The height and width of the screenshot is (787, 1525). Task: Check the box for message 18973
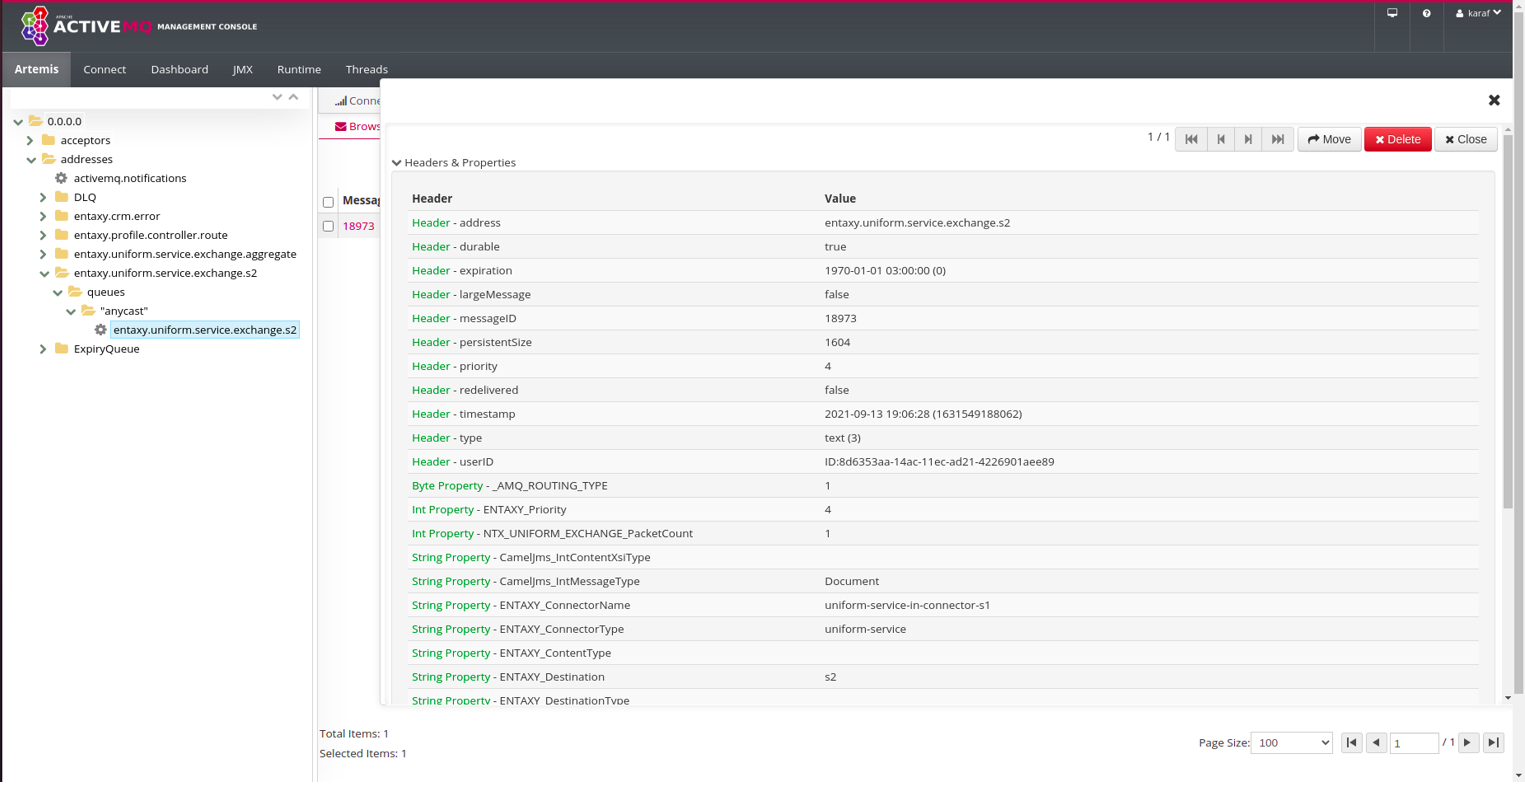pyautogui.click(x=328, y=226)
